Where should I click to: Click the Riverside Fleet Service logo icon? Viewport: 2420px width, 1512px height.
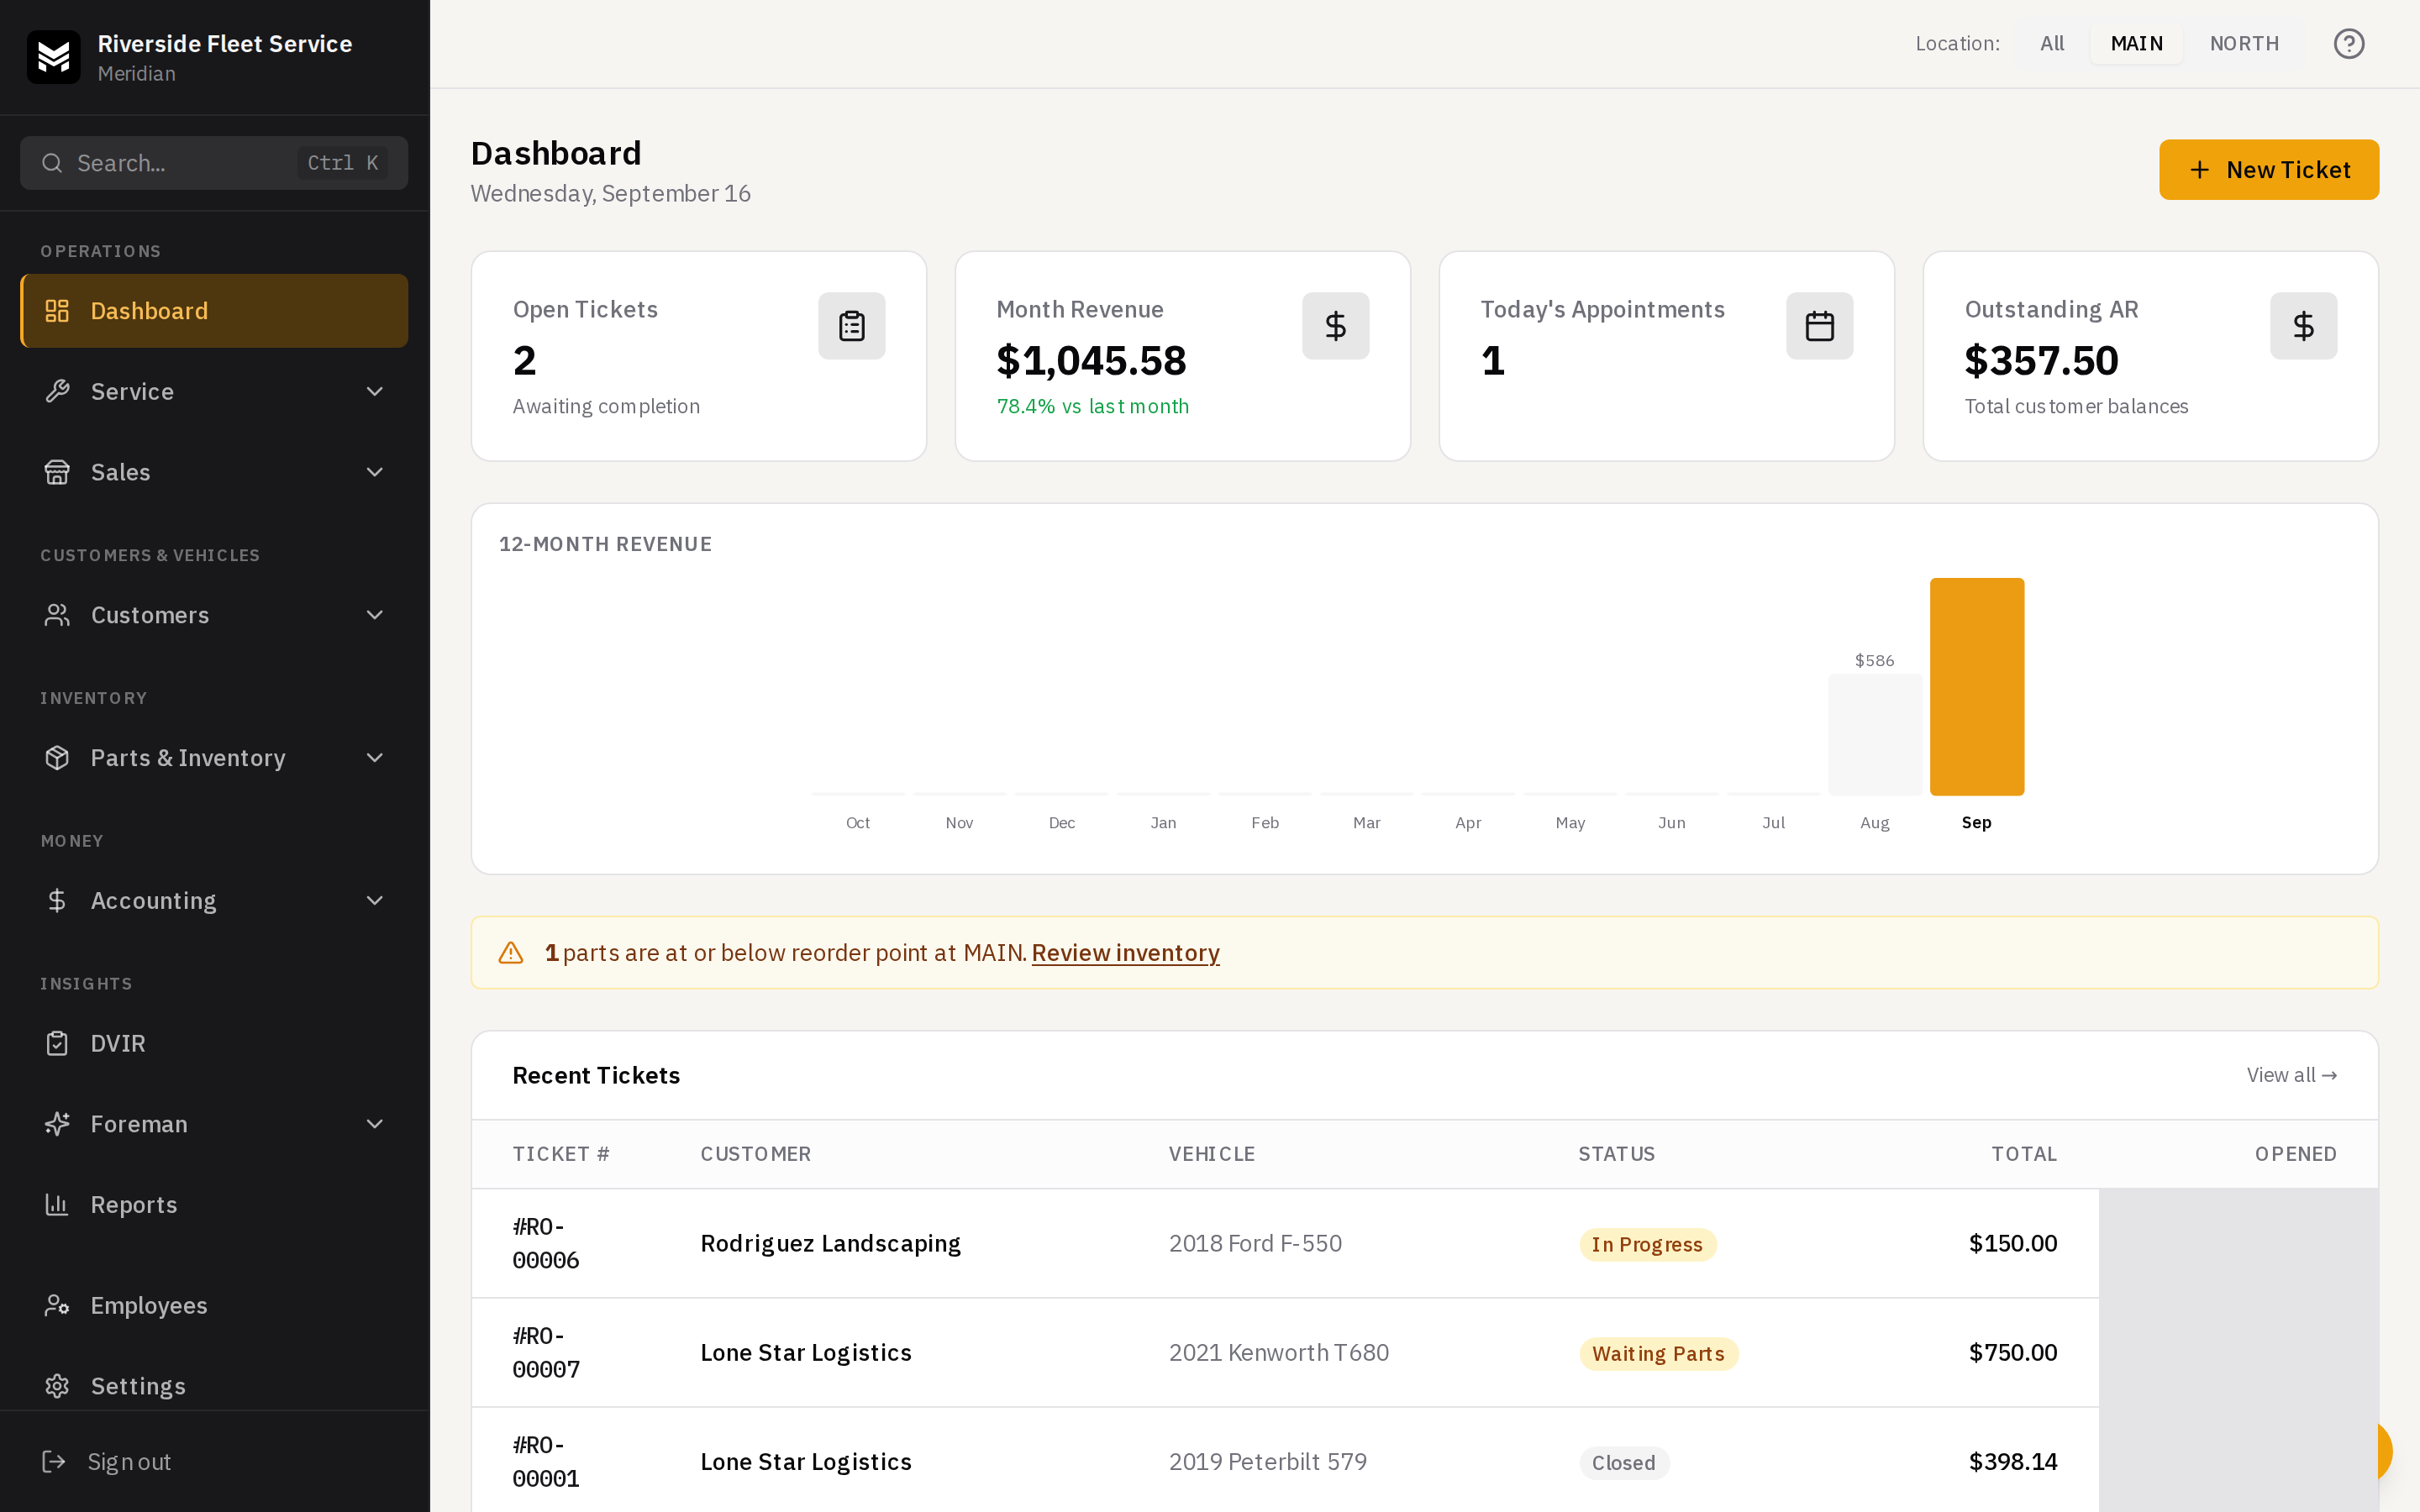coord(53,57)
